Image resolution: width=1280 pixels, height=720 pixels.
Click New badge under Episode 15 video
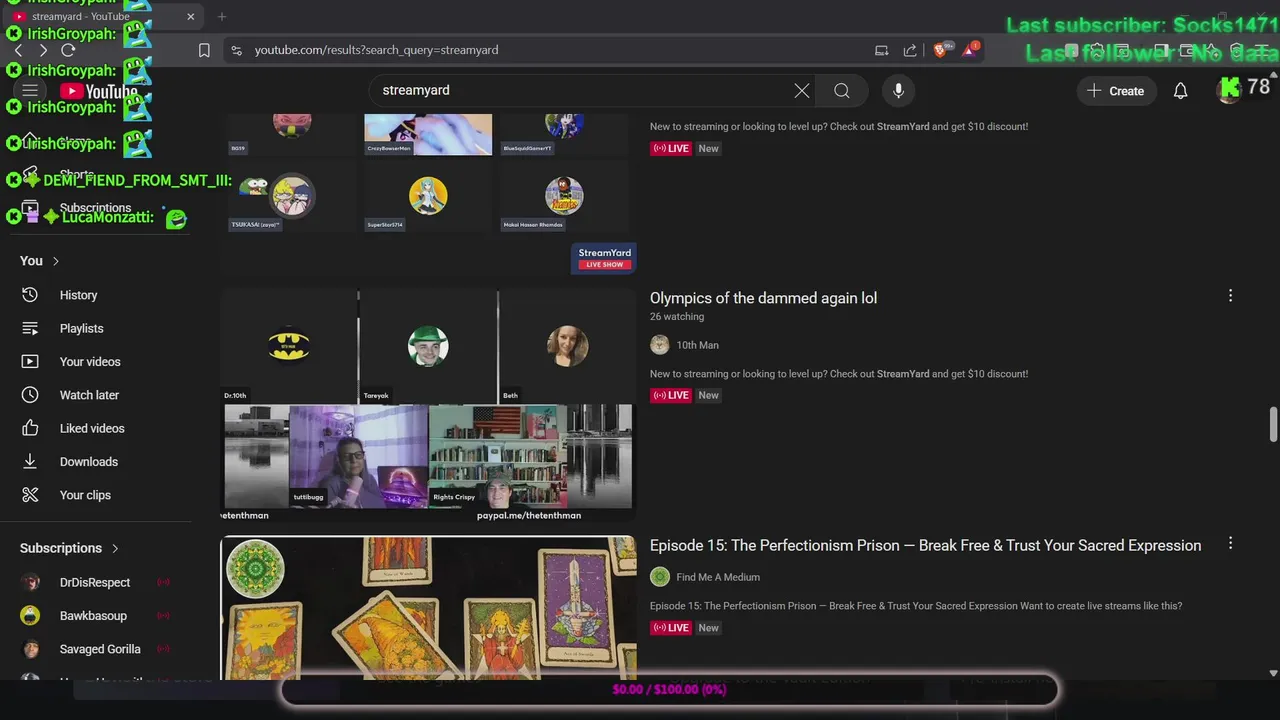tap(708, 628)
